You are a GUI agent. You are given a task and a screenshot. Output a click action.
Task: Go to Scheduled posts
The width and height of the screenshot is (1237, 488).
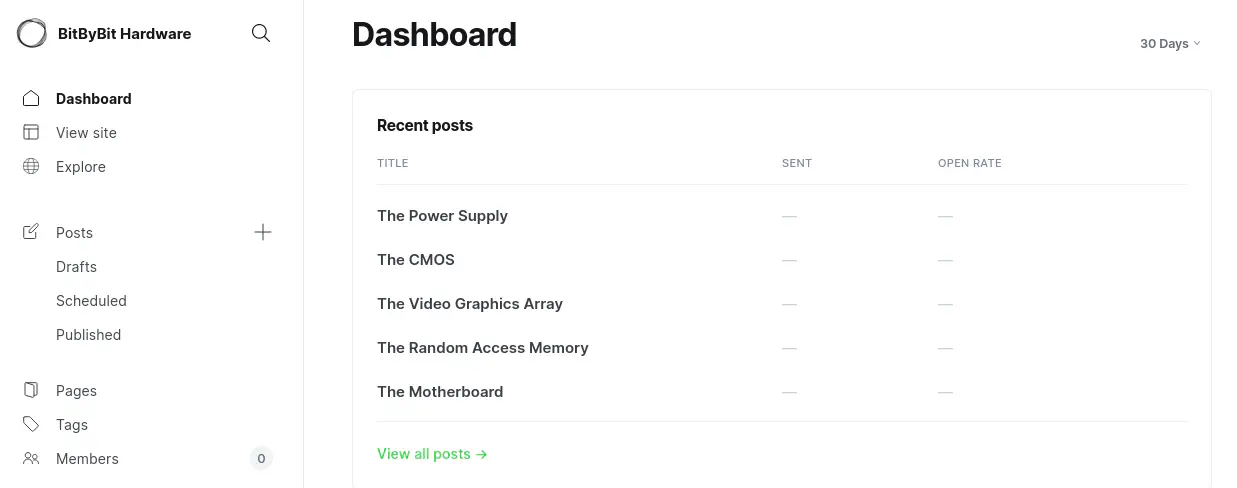[x=91, y=301]
